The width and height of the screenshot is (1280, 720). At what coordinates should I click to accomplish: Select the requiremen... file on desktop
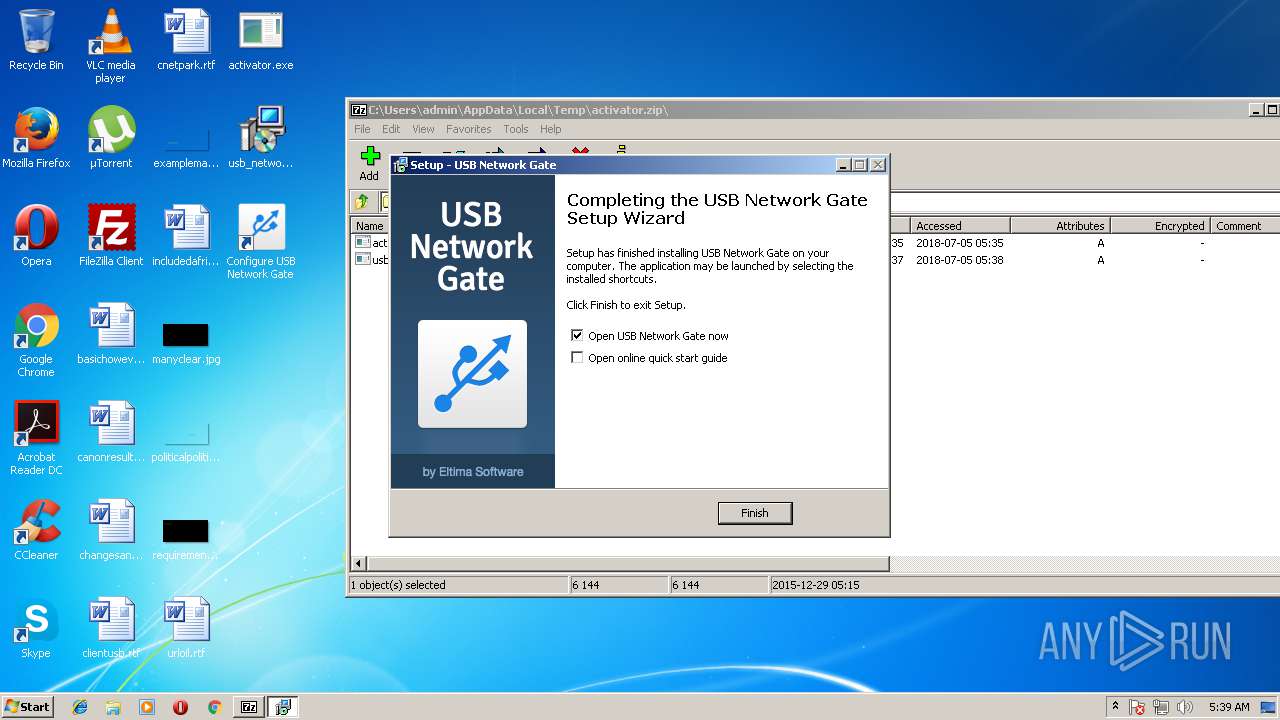click(186, 538)
